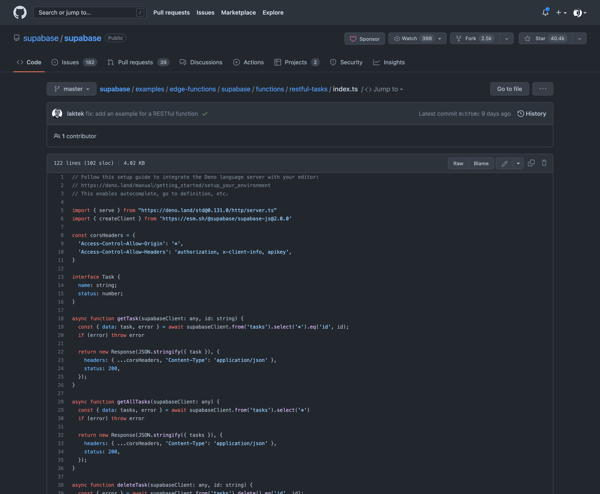Click the pencil edit file icon

click(x=504, y=163)
